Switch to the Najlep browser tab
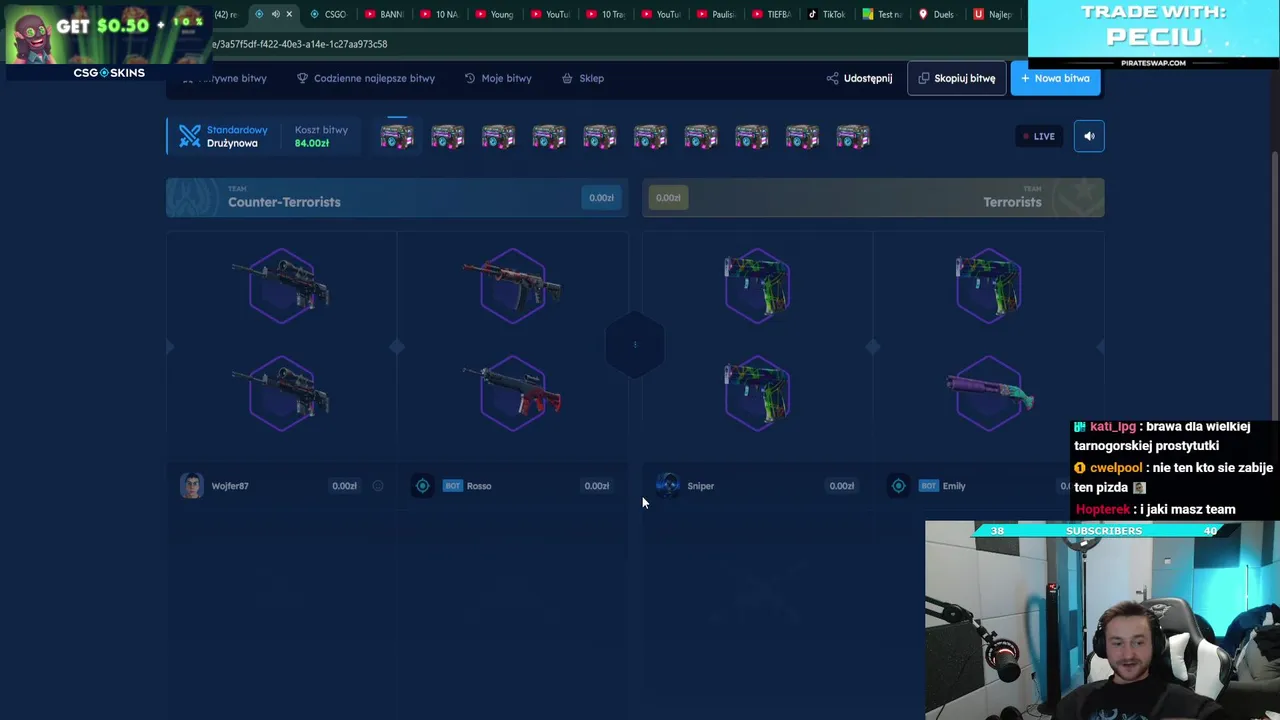 pos(992,14)
